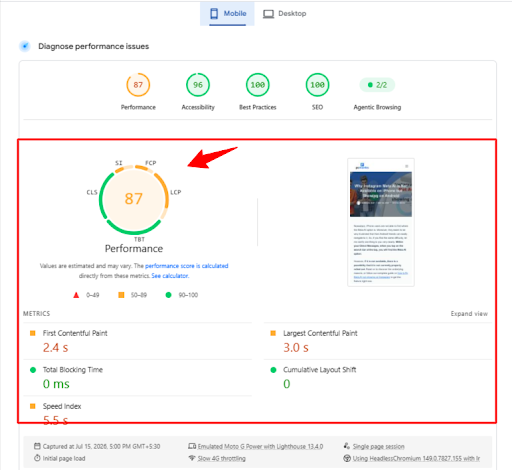The height and width of the screenshot is (470, 512).
Task: Open the Agentic Browsing 2/2 badge
Action: click(377, 85)
